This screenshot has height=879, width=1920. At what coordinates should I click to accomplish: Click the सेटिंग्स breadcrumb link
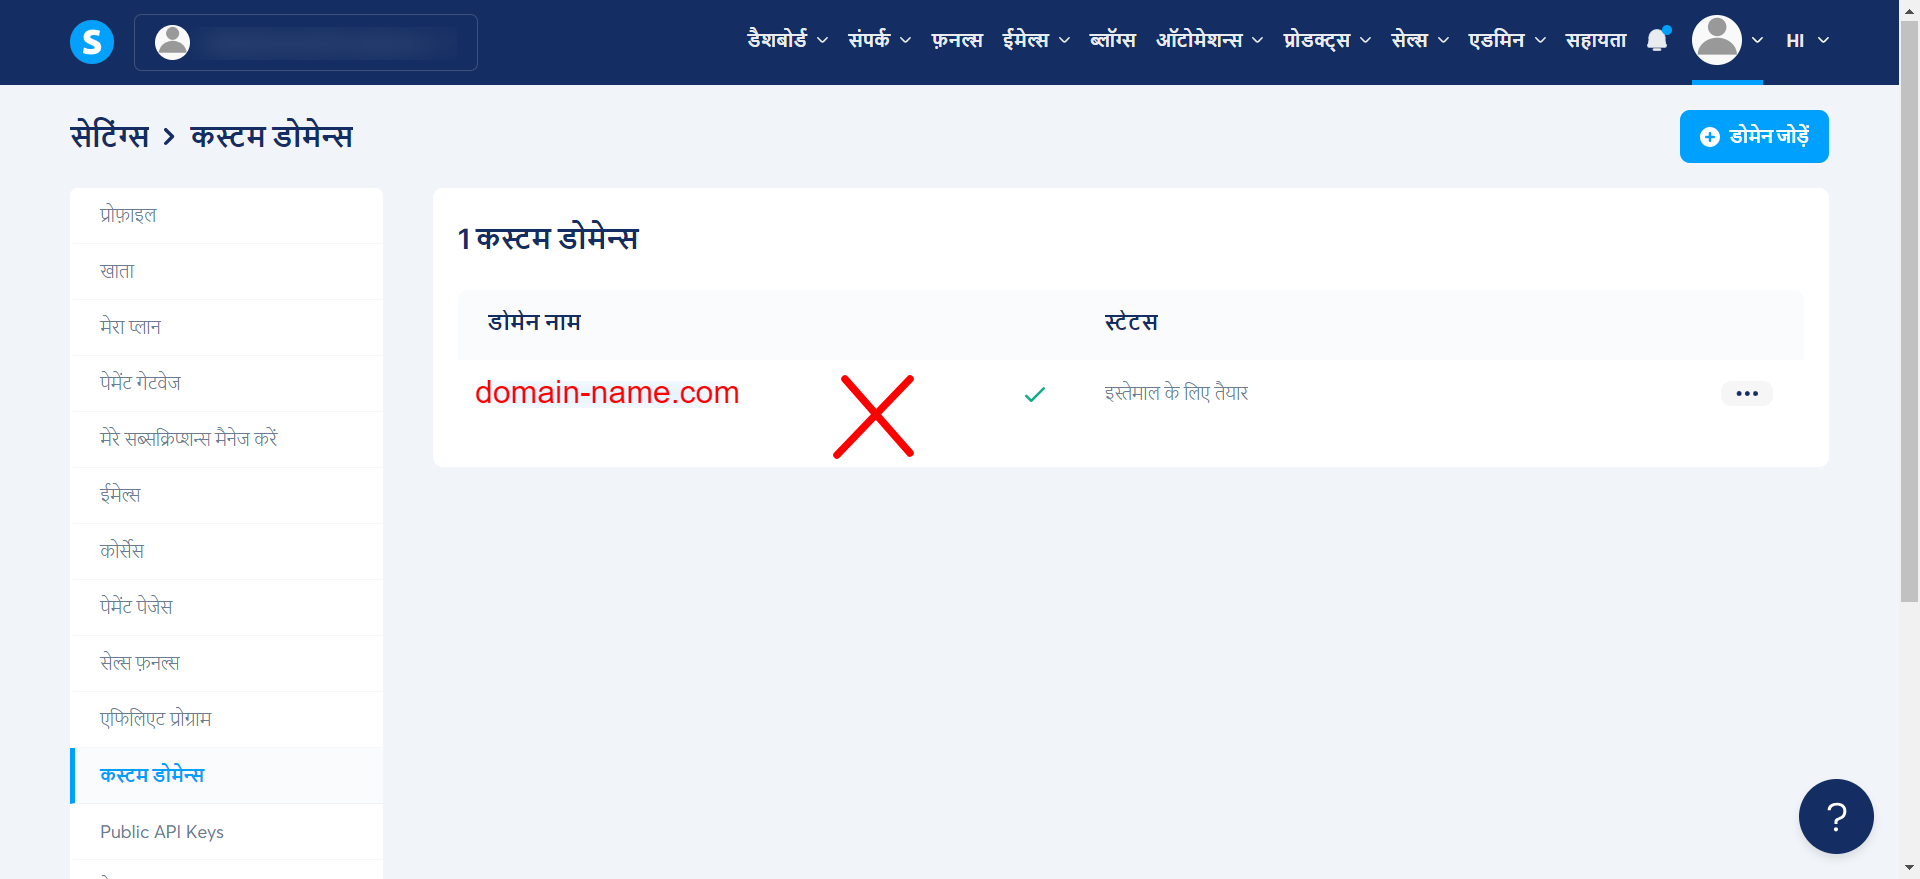[x=110, y=135]
